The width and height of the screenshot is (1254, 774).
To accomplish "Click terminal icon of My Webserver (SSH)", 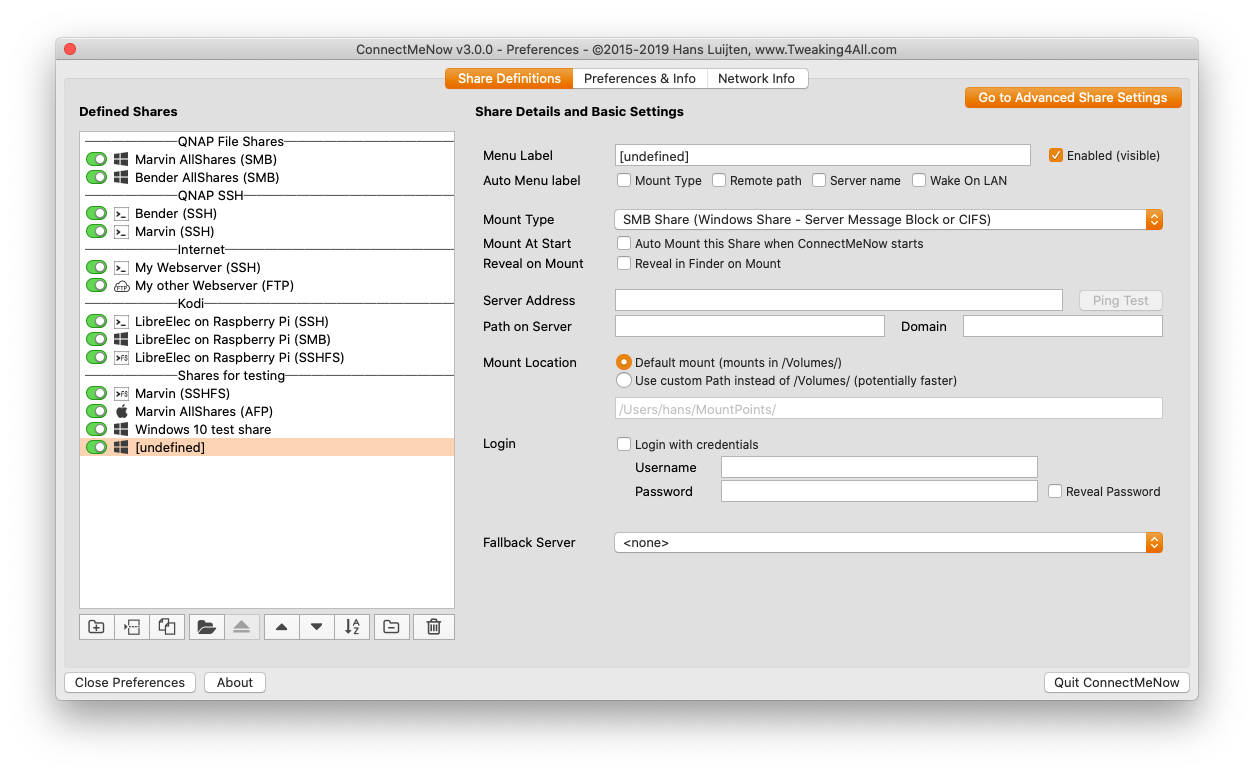I will pos(121,267).
